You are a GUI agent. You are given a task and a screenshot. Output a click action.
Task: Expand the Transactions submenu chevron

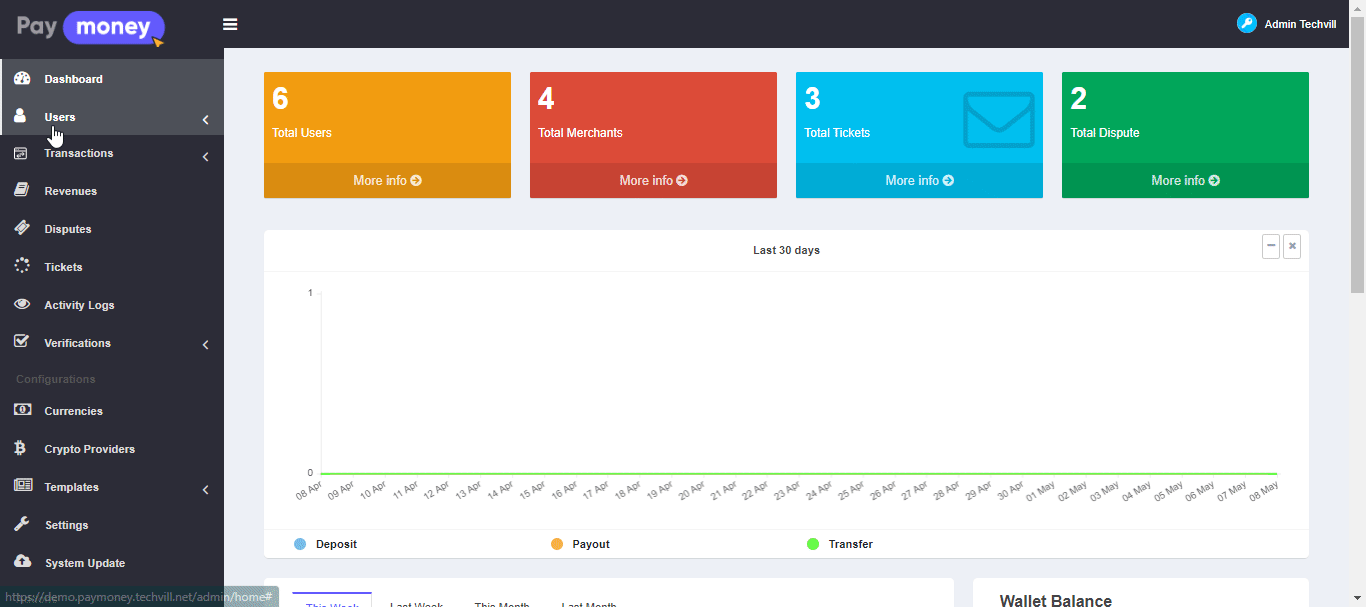coord(205,157)
